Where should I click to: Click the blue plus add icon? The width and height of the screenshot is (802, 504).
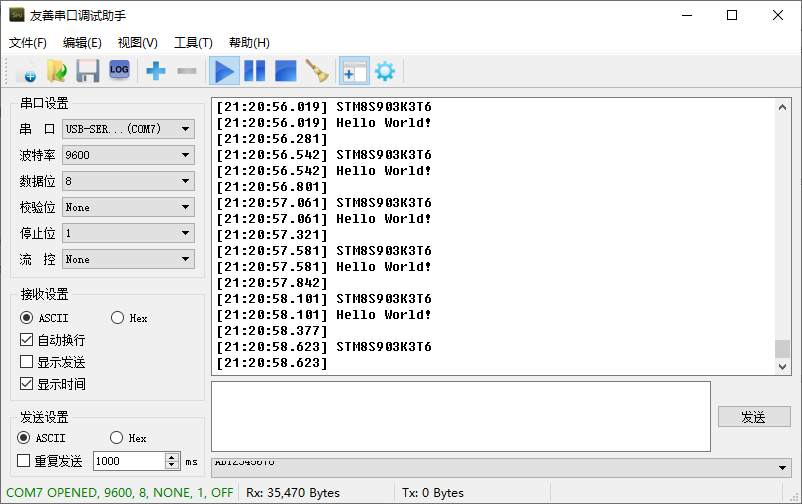point(155,71)
